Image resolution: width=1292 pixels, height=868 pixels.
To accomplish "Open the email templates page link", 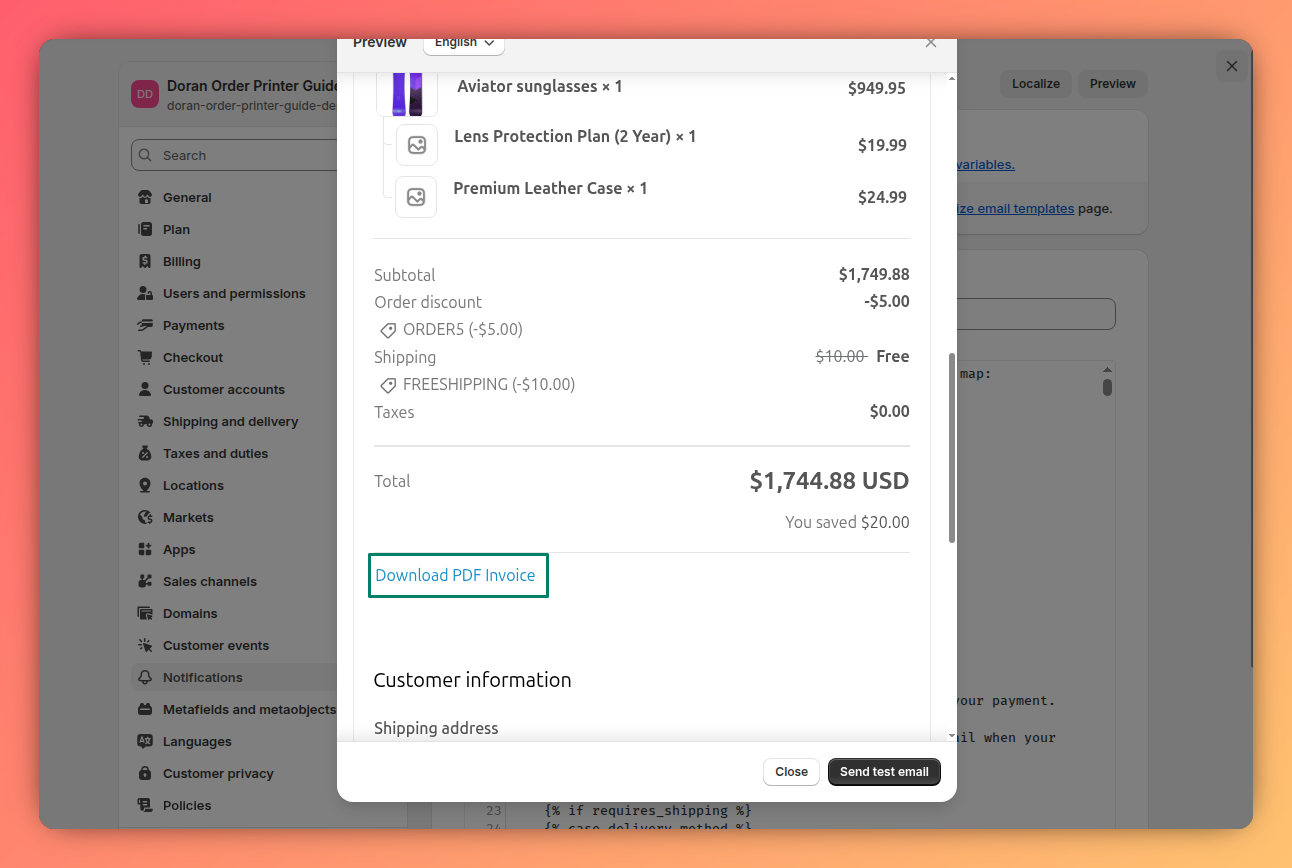I will click(x=1015, y=209).
